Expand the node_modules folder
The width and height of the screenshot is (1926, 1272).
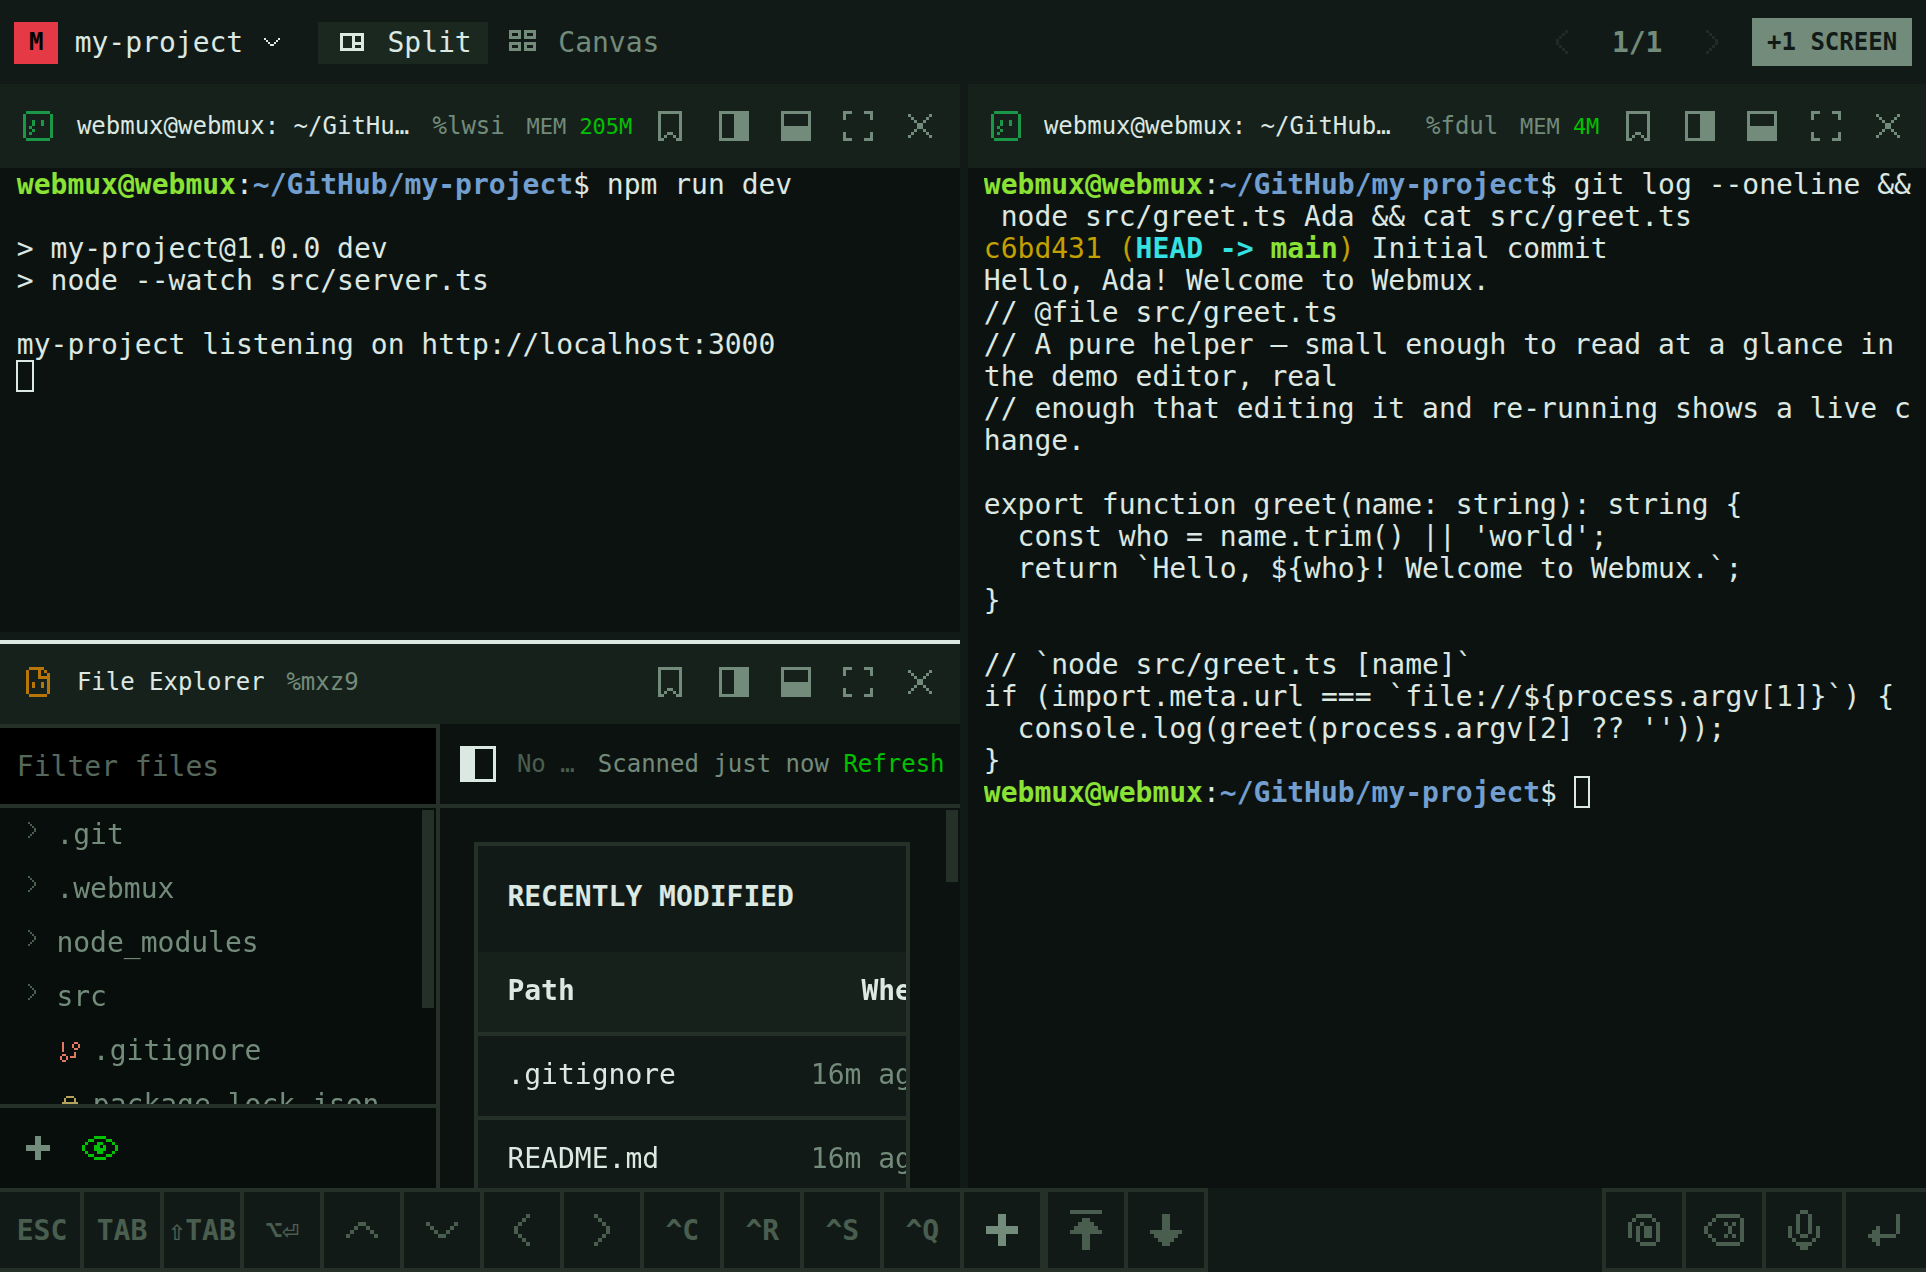(x=210, y=942)
